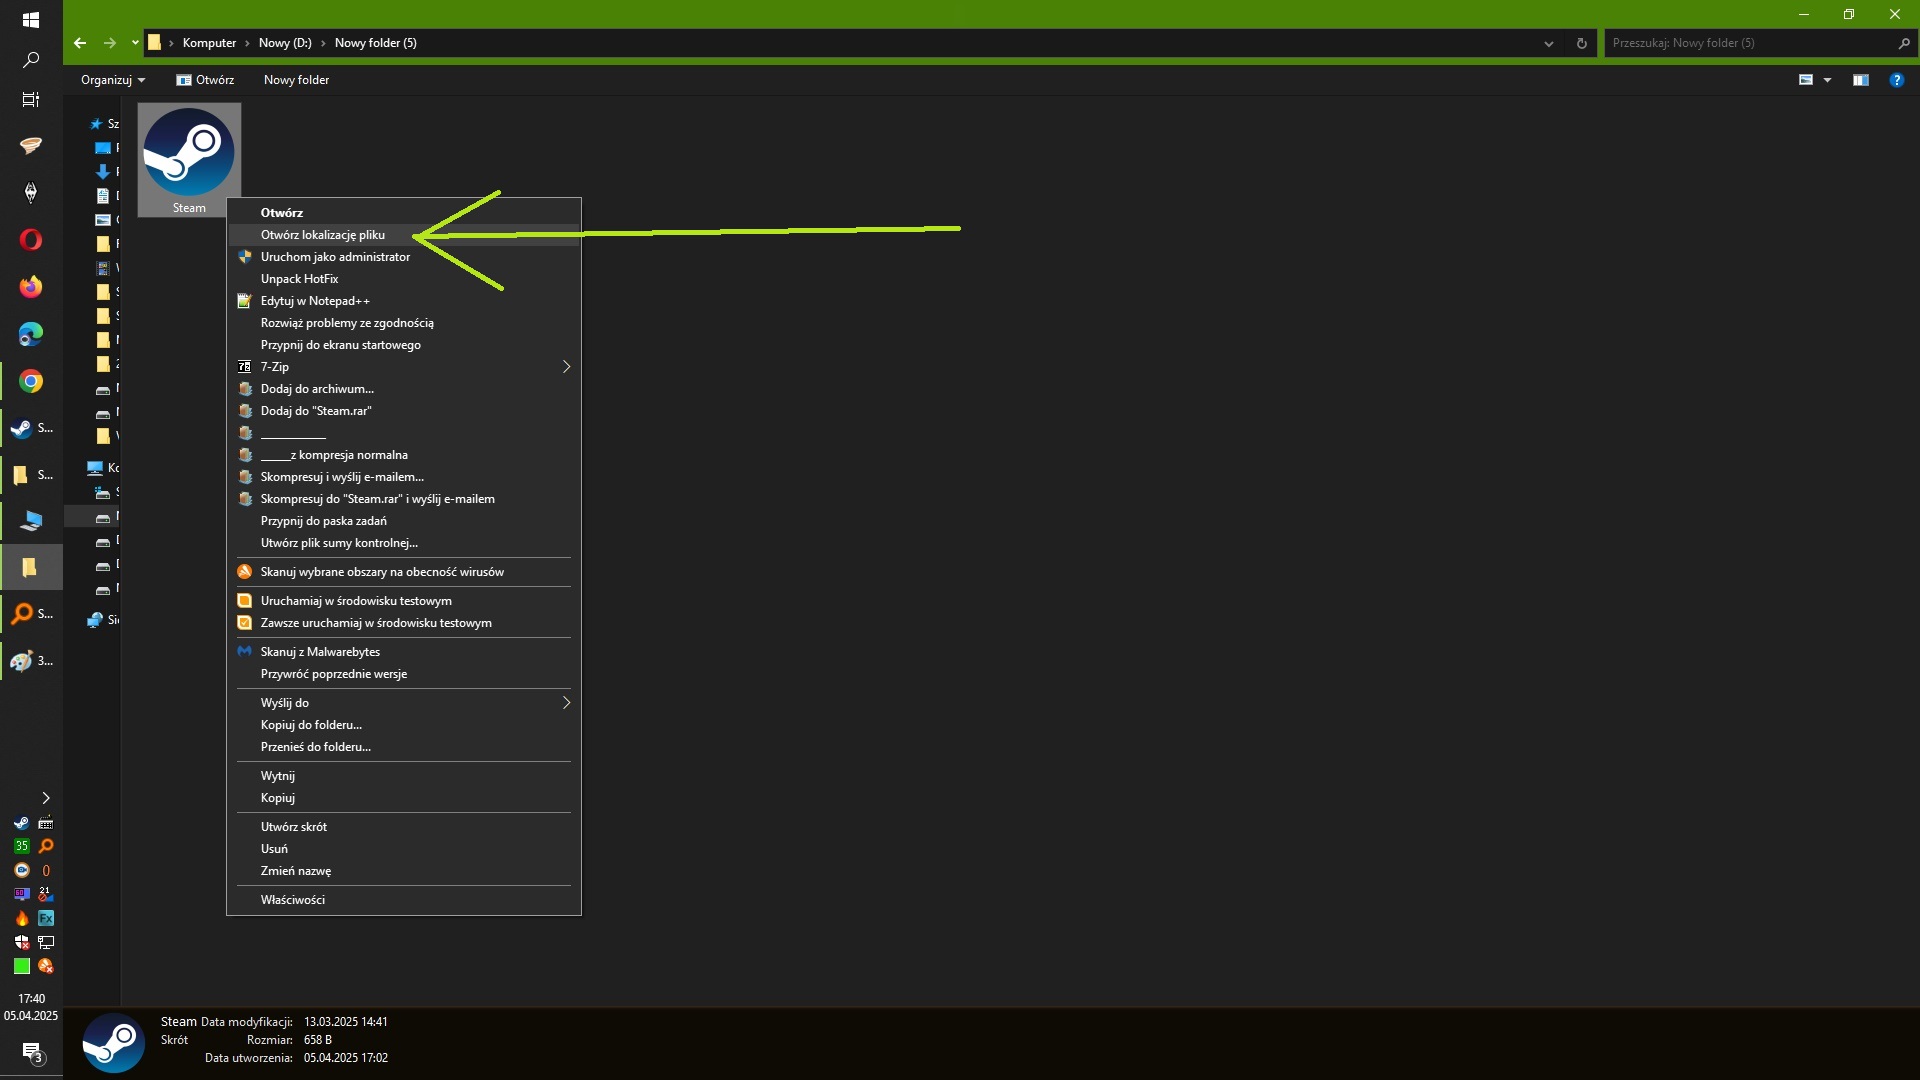Click Właściwości in context menu
Viewport: 1920px width, 1080px height.
292,900
